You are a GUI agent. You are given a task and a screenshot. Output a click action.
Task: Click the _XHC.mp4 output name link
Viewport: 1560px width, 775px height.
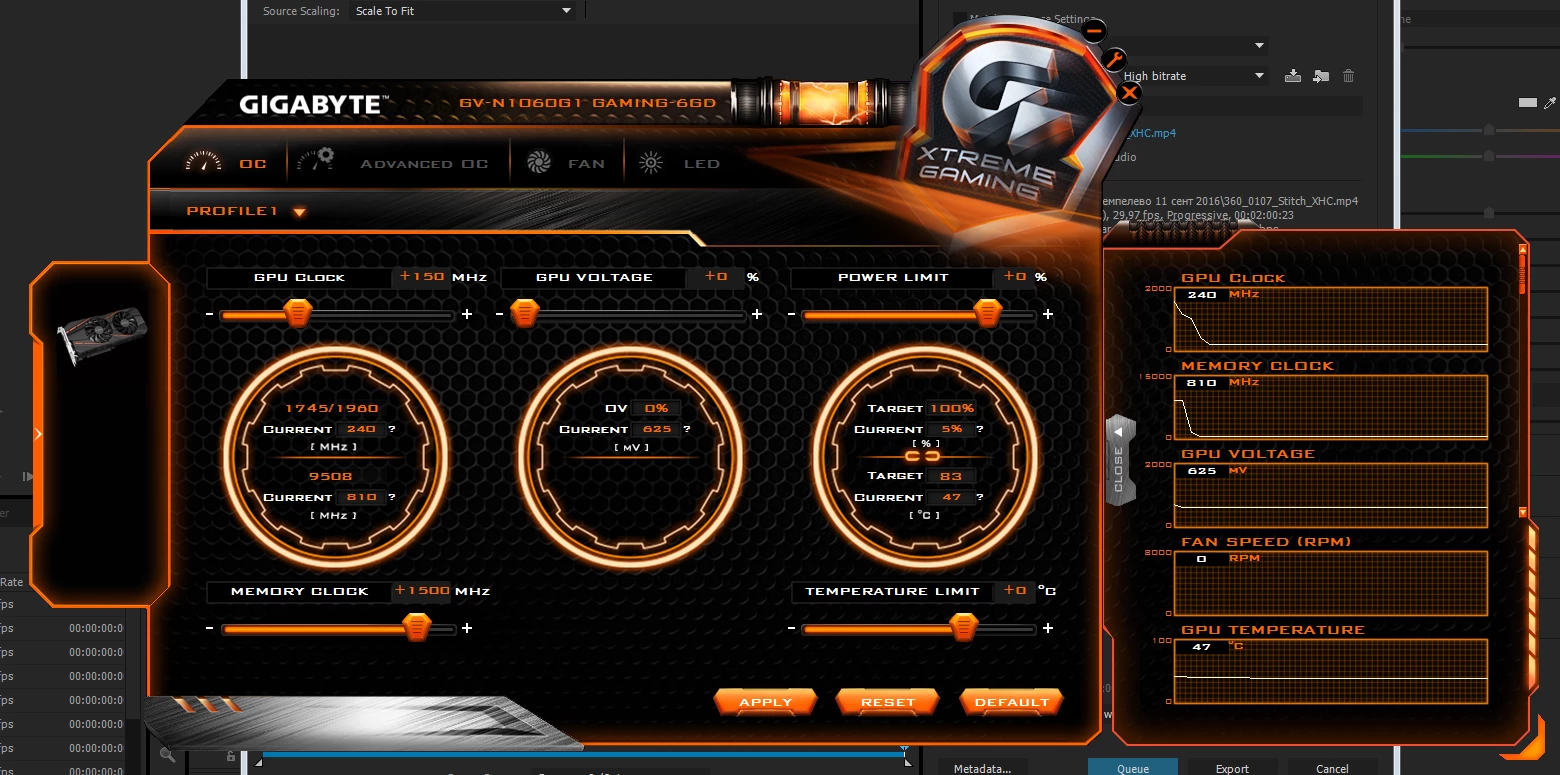1152,132
